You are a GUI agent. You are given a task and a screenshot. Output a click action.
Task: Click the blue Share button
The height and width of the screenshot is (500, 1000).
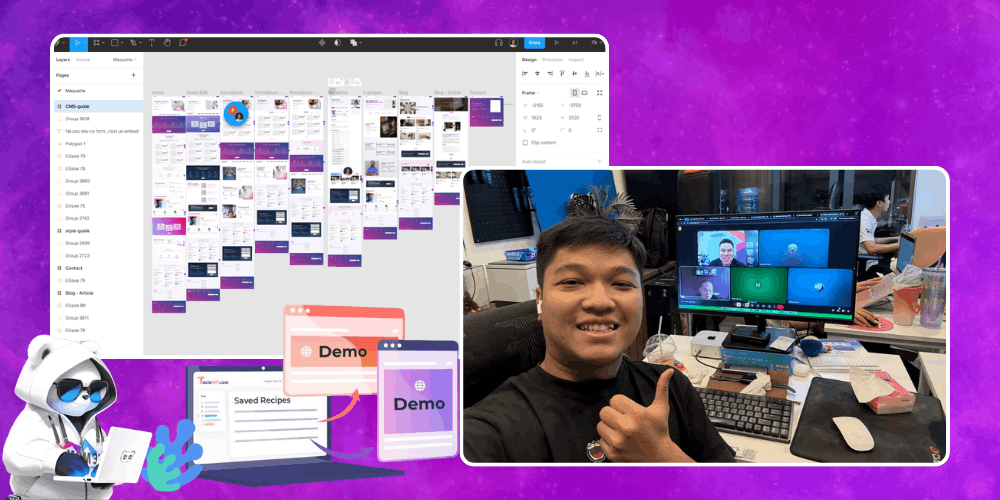(534, 43)
